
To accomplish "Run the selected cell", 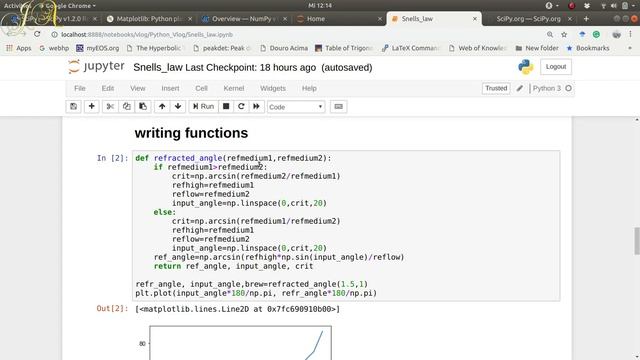I will point(203,107).
